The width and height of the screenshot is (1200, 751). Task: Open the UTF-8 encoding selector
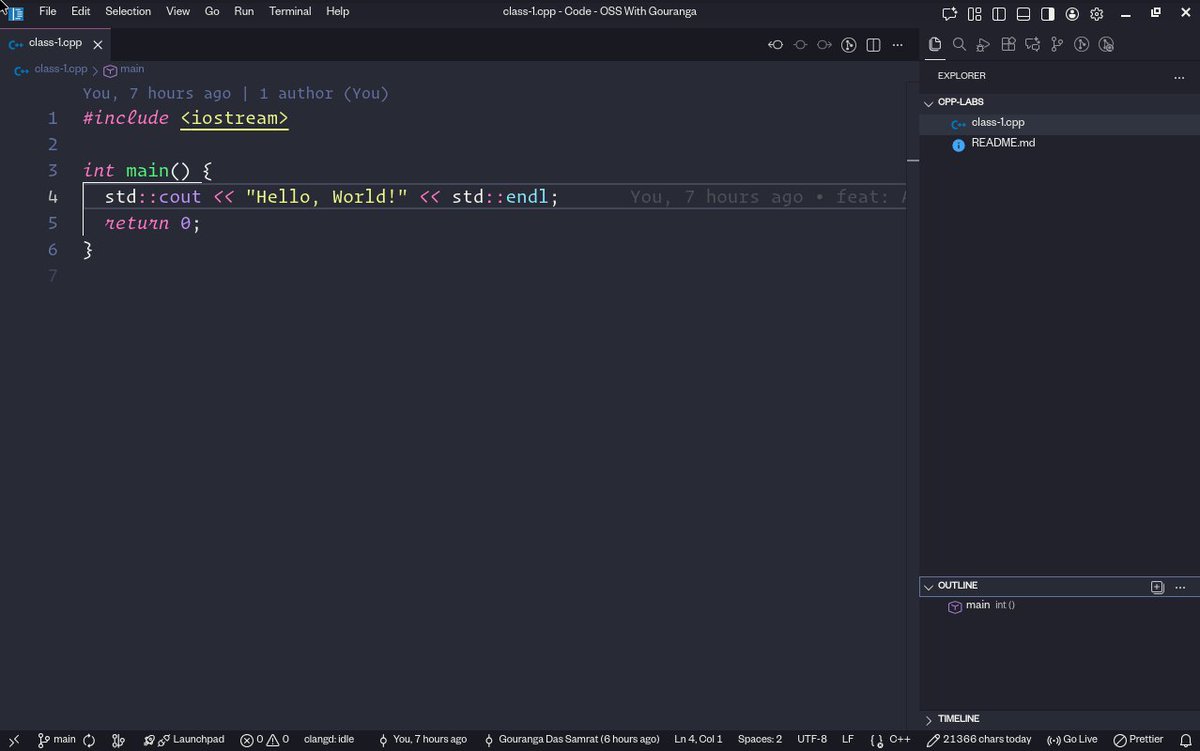click(x=812, y=740)
